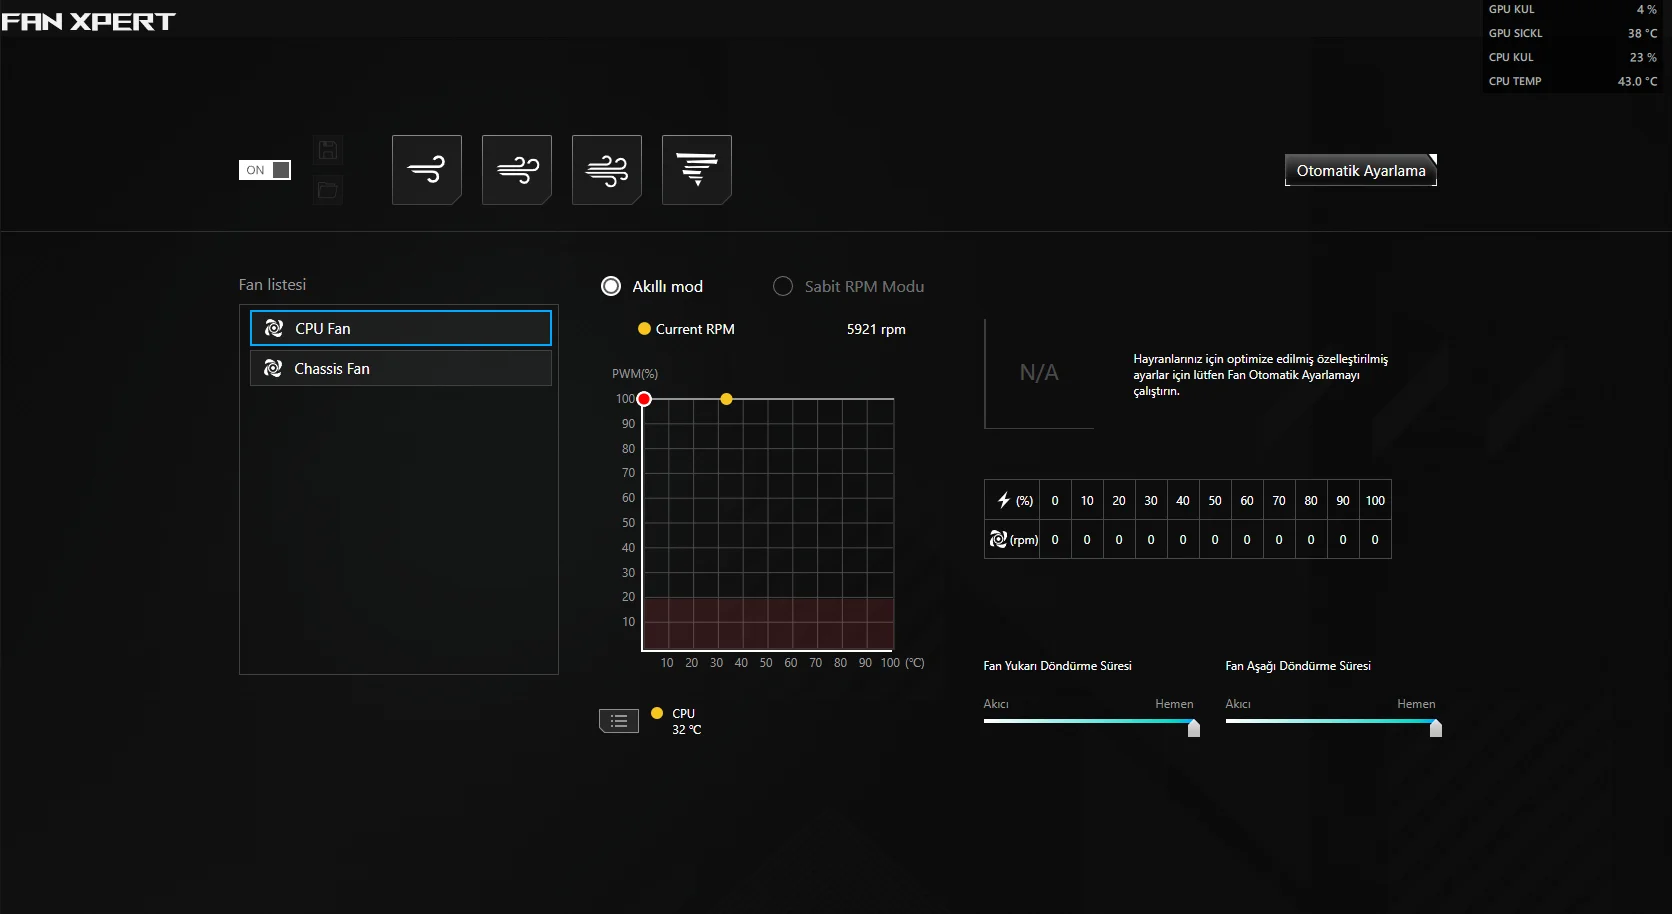Click the CPU KUL usage readout
Screen dimensions: 1672x914
click(x=1572, y=57)
